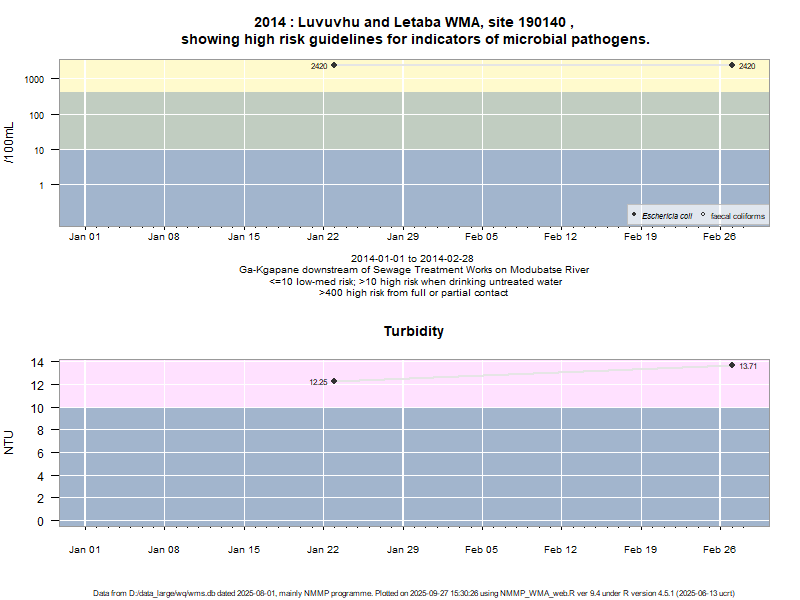Click the main chart title for site 190140
Viewport: 800px width, 600px height.
(x=414, y=30)
